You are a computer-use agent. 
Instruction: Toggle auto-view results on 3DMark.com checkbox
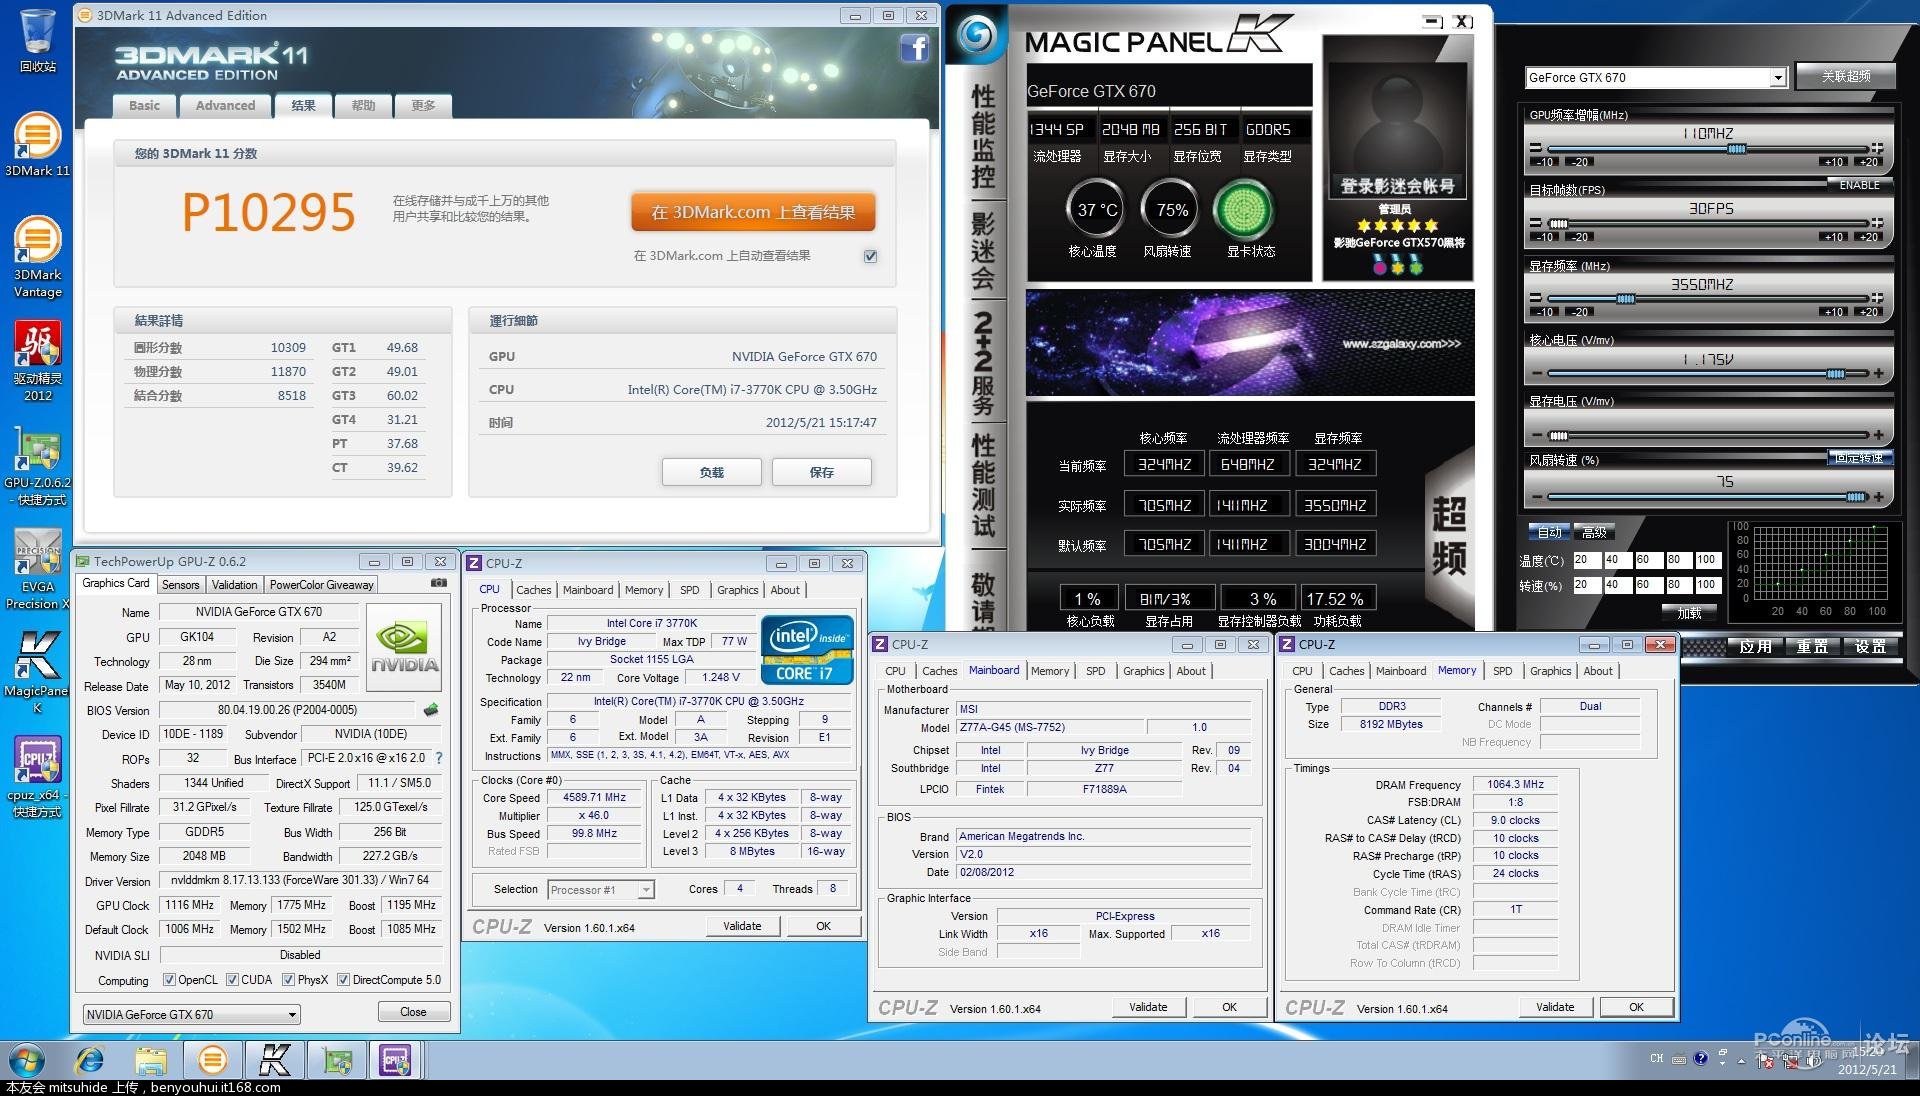[870, 256]
